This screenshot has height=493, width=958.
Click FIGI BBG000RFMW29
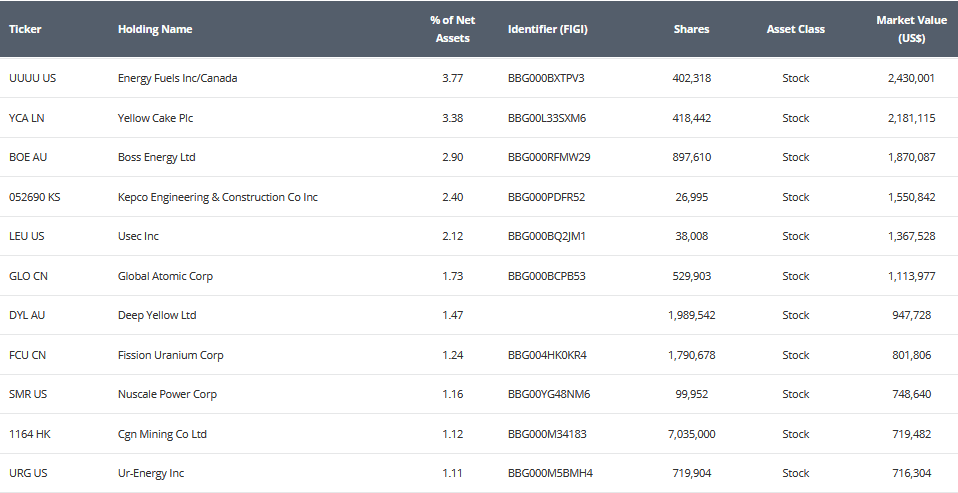pos(549,157)
